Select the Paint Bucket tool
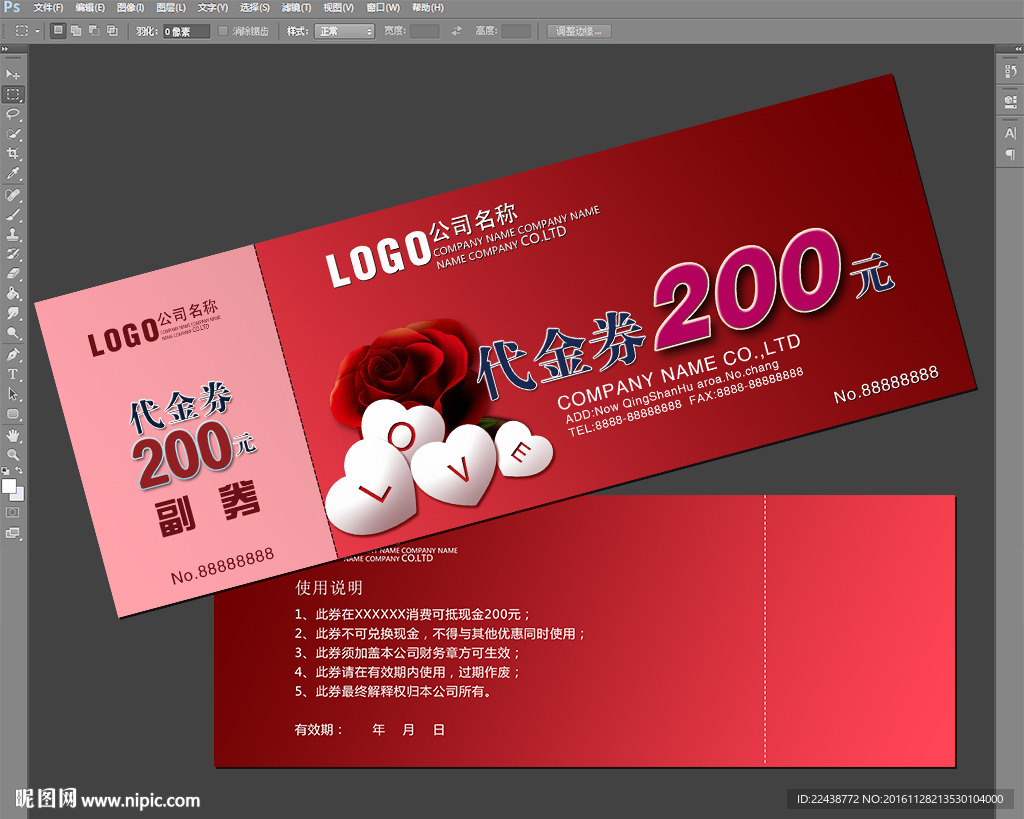1024x819 pixels. 12,294
